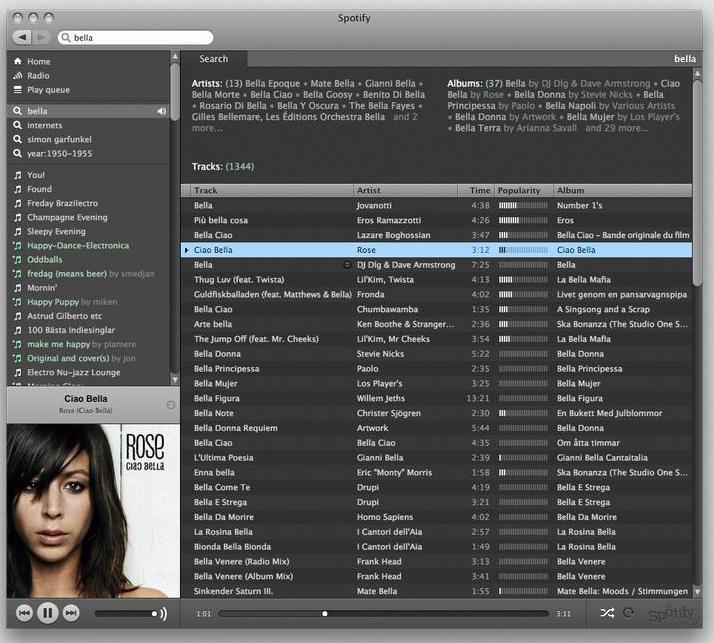Screen dimensions: 714x643
Task: Select the bella search in the sidebar
Action: (x=88, y=111)
